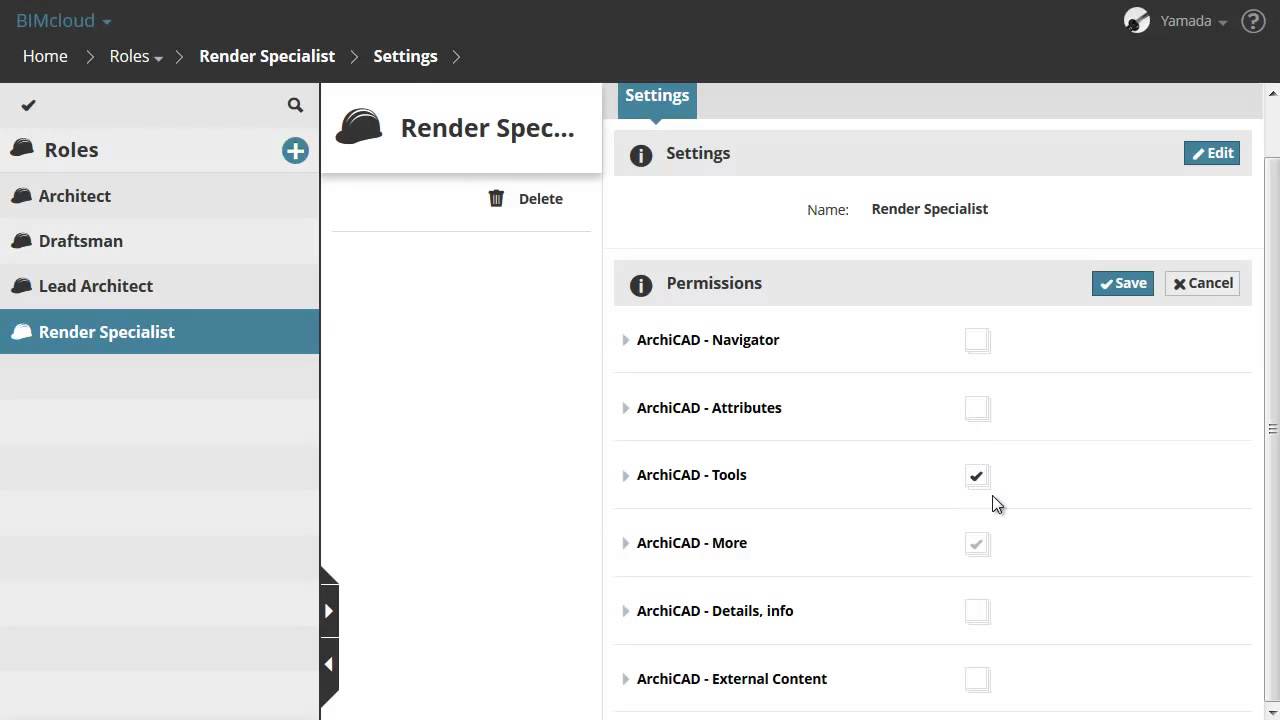Click the info icon next to Settings
Image resolution: width=1280 pixels, height=720 pixels.
click(641, 155)
